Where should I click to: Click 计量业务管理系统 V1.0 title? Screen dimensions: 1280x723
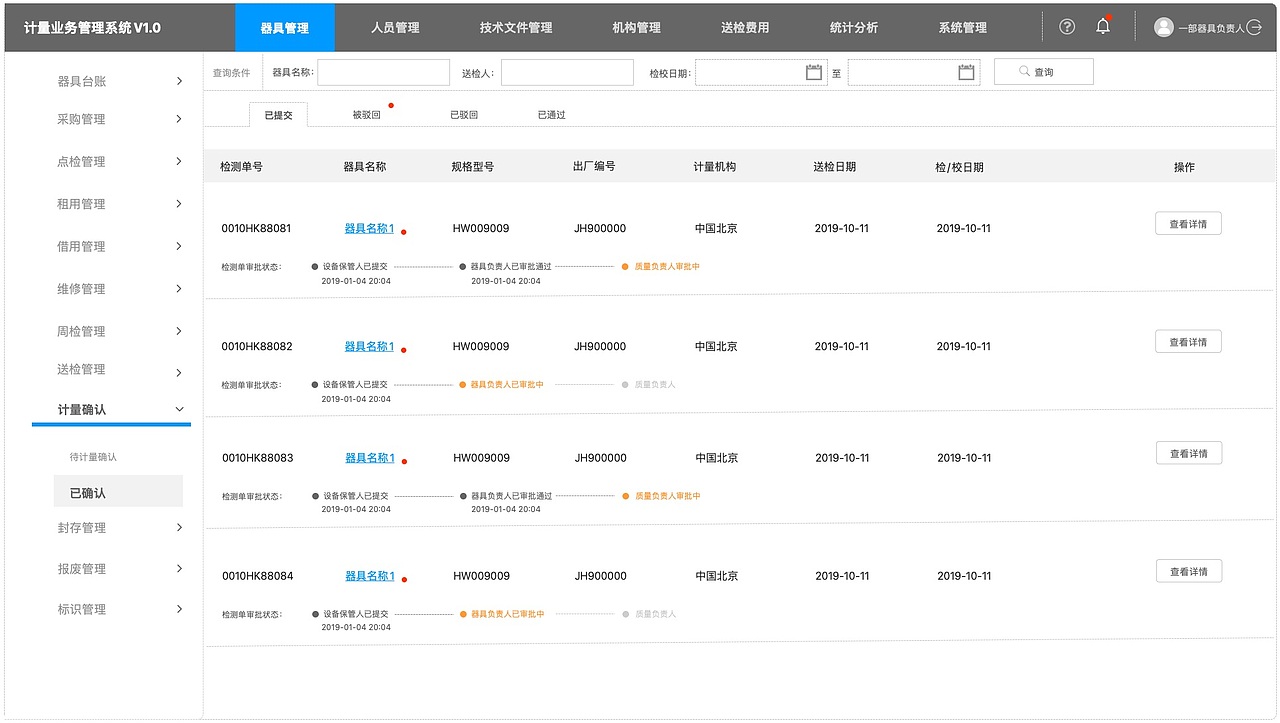(92, 28)
